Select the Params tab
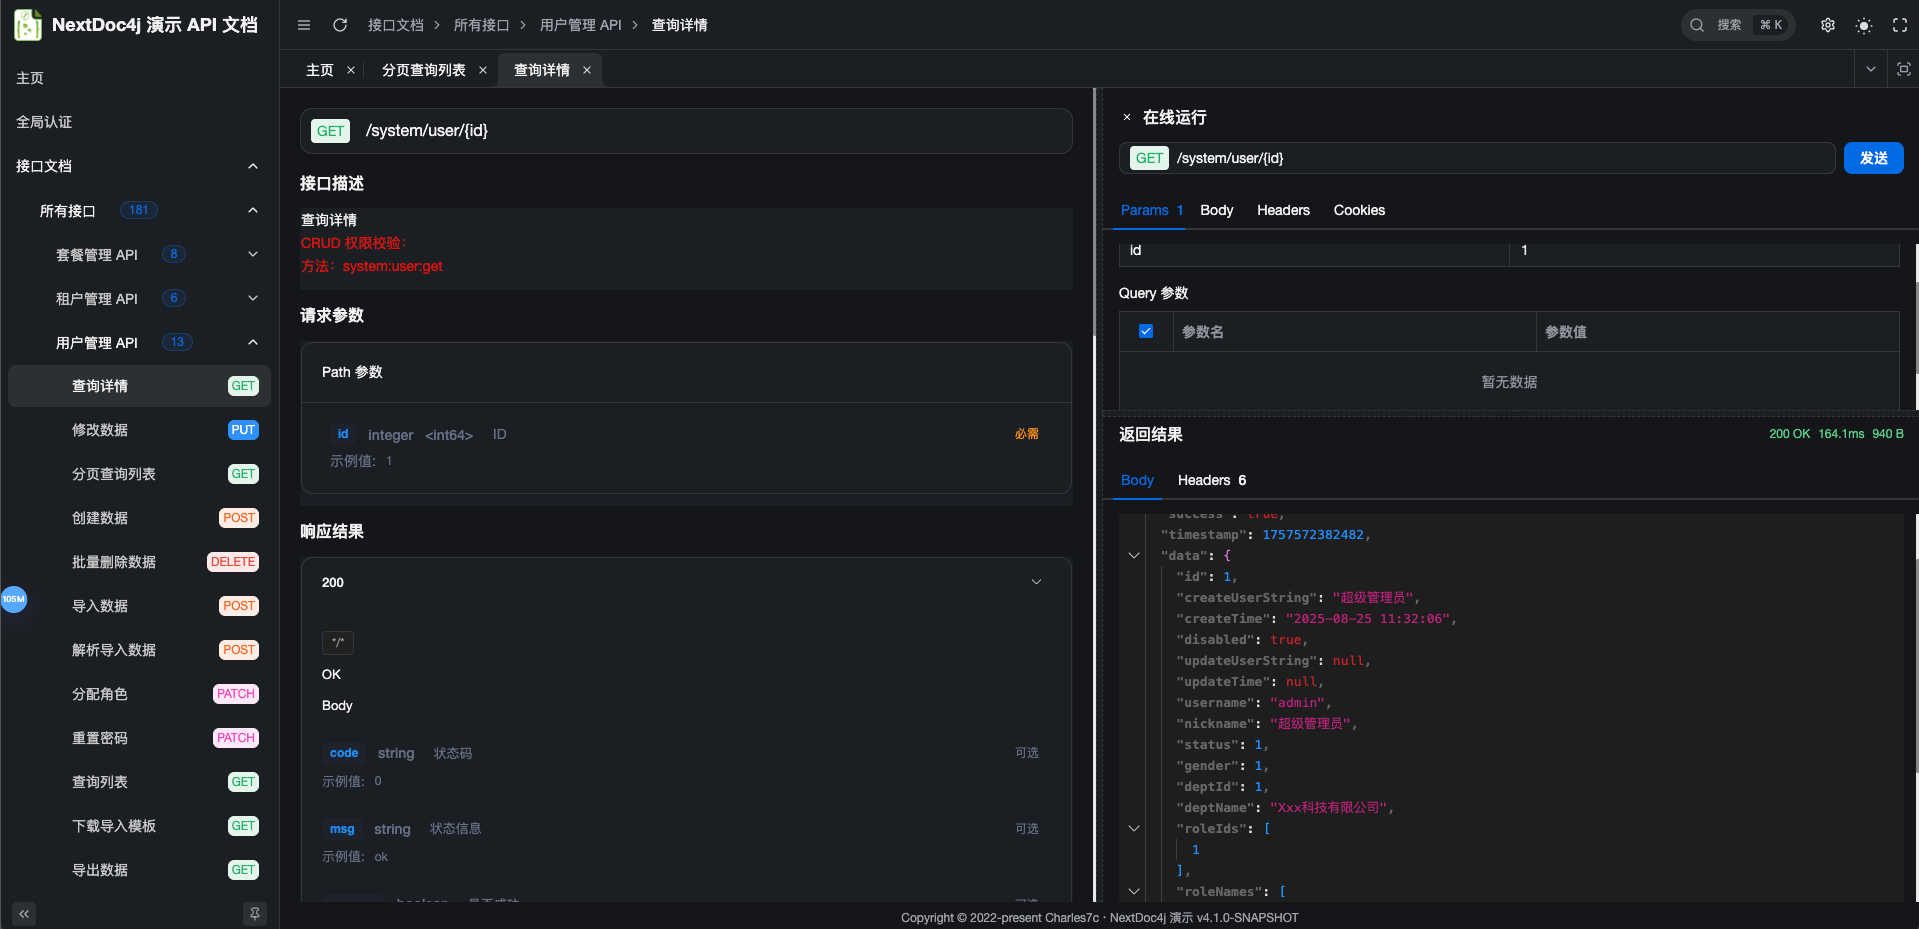The image size is (1919, 929). pyautogui.click(x=1152, y=210)
